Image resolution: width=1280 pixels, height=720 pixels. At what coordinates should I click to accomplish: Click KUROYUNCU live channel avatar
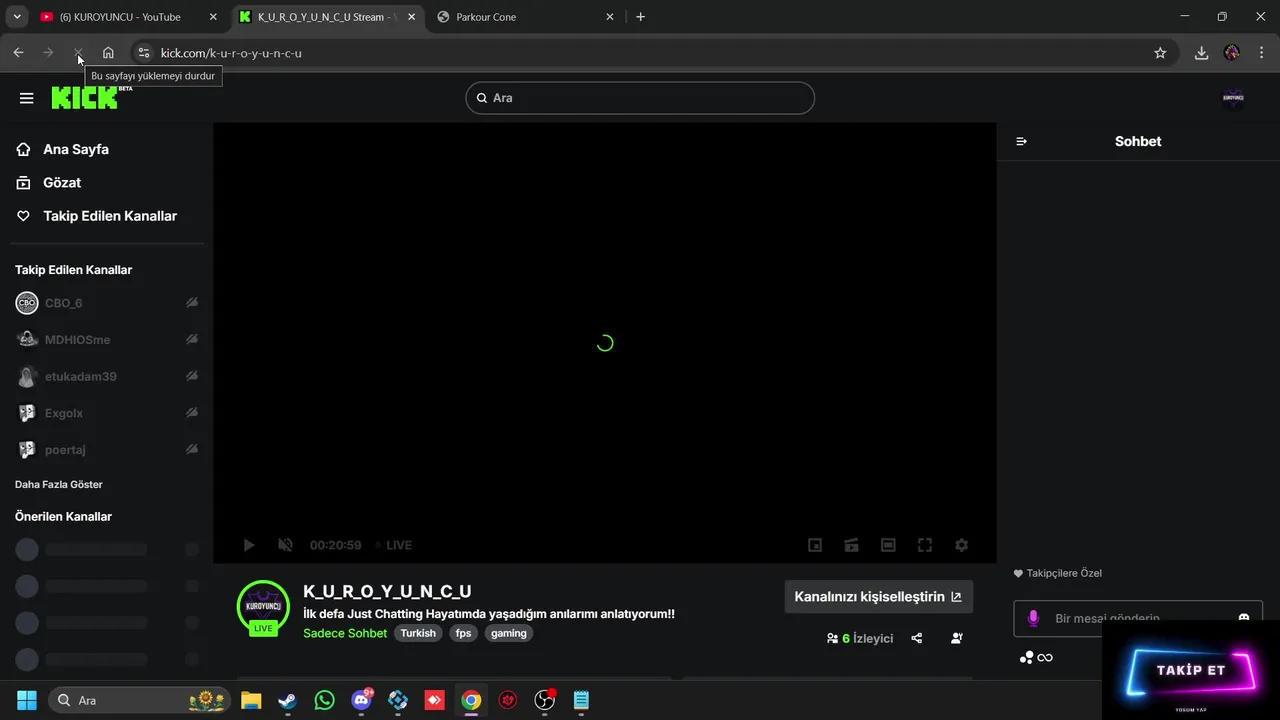263,607
